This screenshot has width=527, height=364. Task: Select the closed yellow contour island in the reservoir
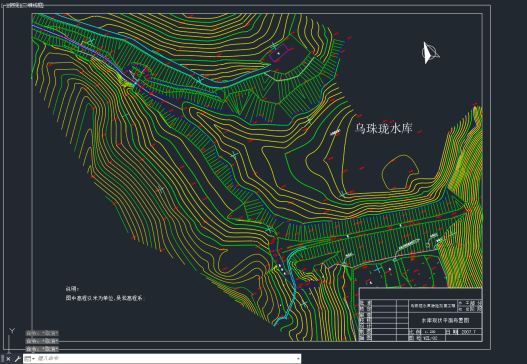pyautogui.click(x=400, y=172)
